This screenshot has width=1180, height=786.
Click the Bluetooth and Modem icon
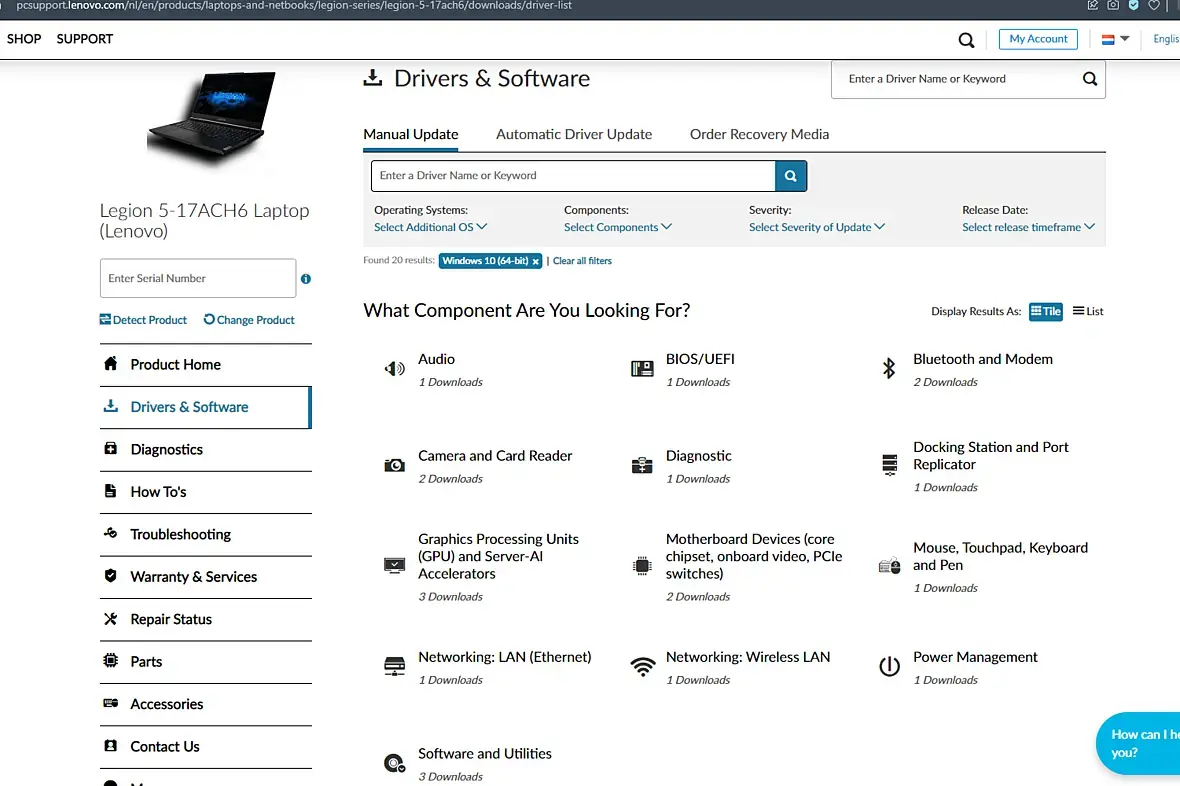pyautogui.click(x=889, y=368)
